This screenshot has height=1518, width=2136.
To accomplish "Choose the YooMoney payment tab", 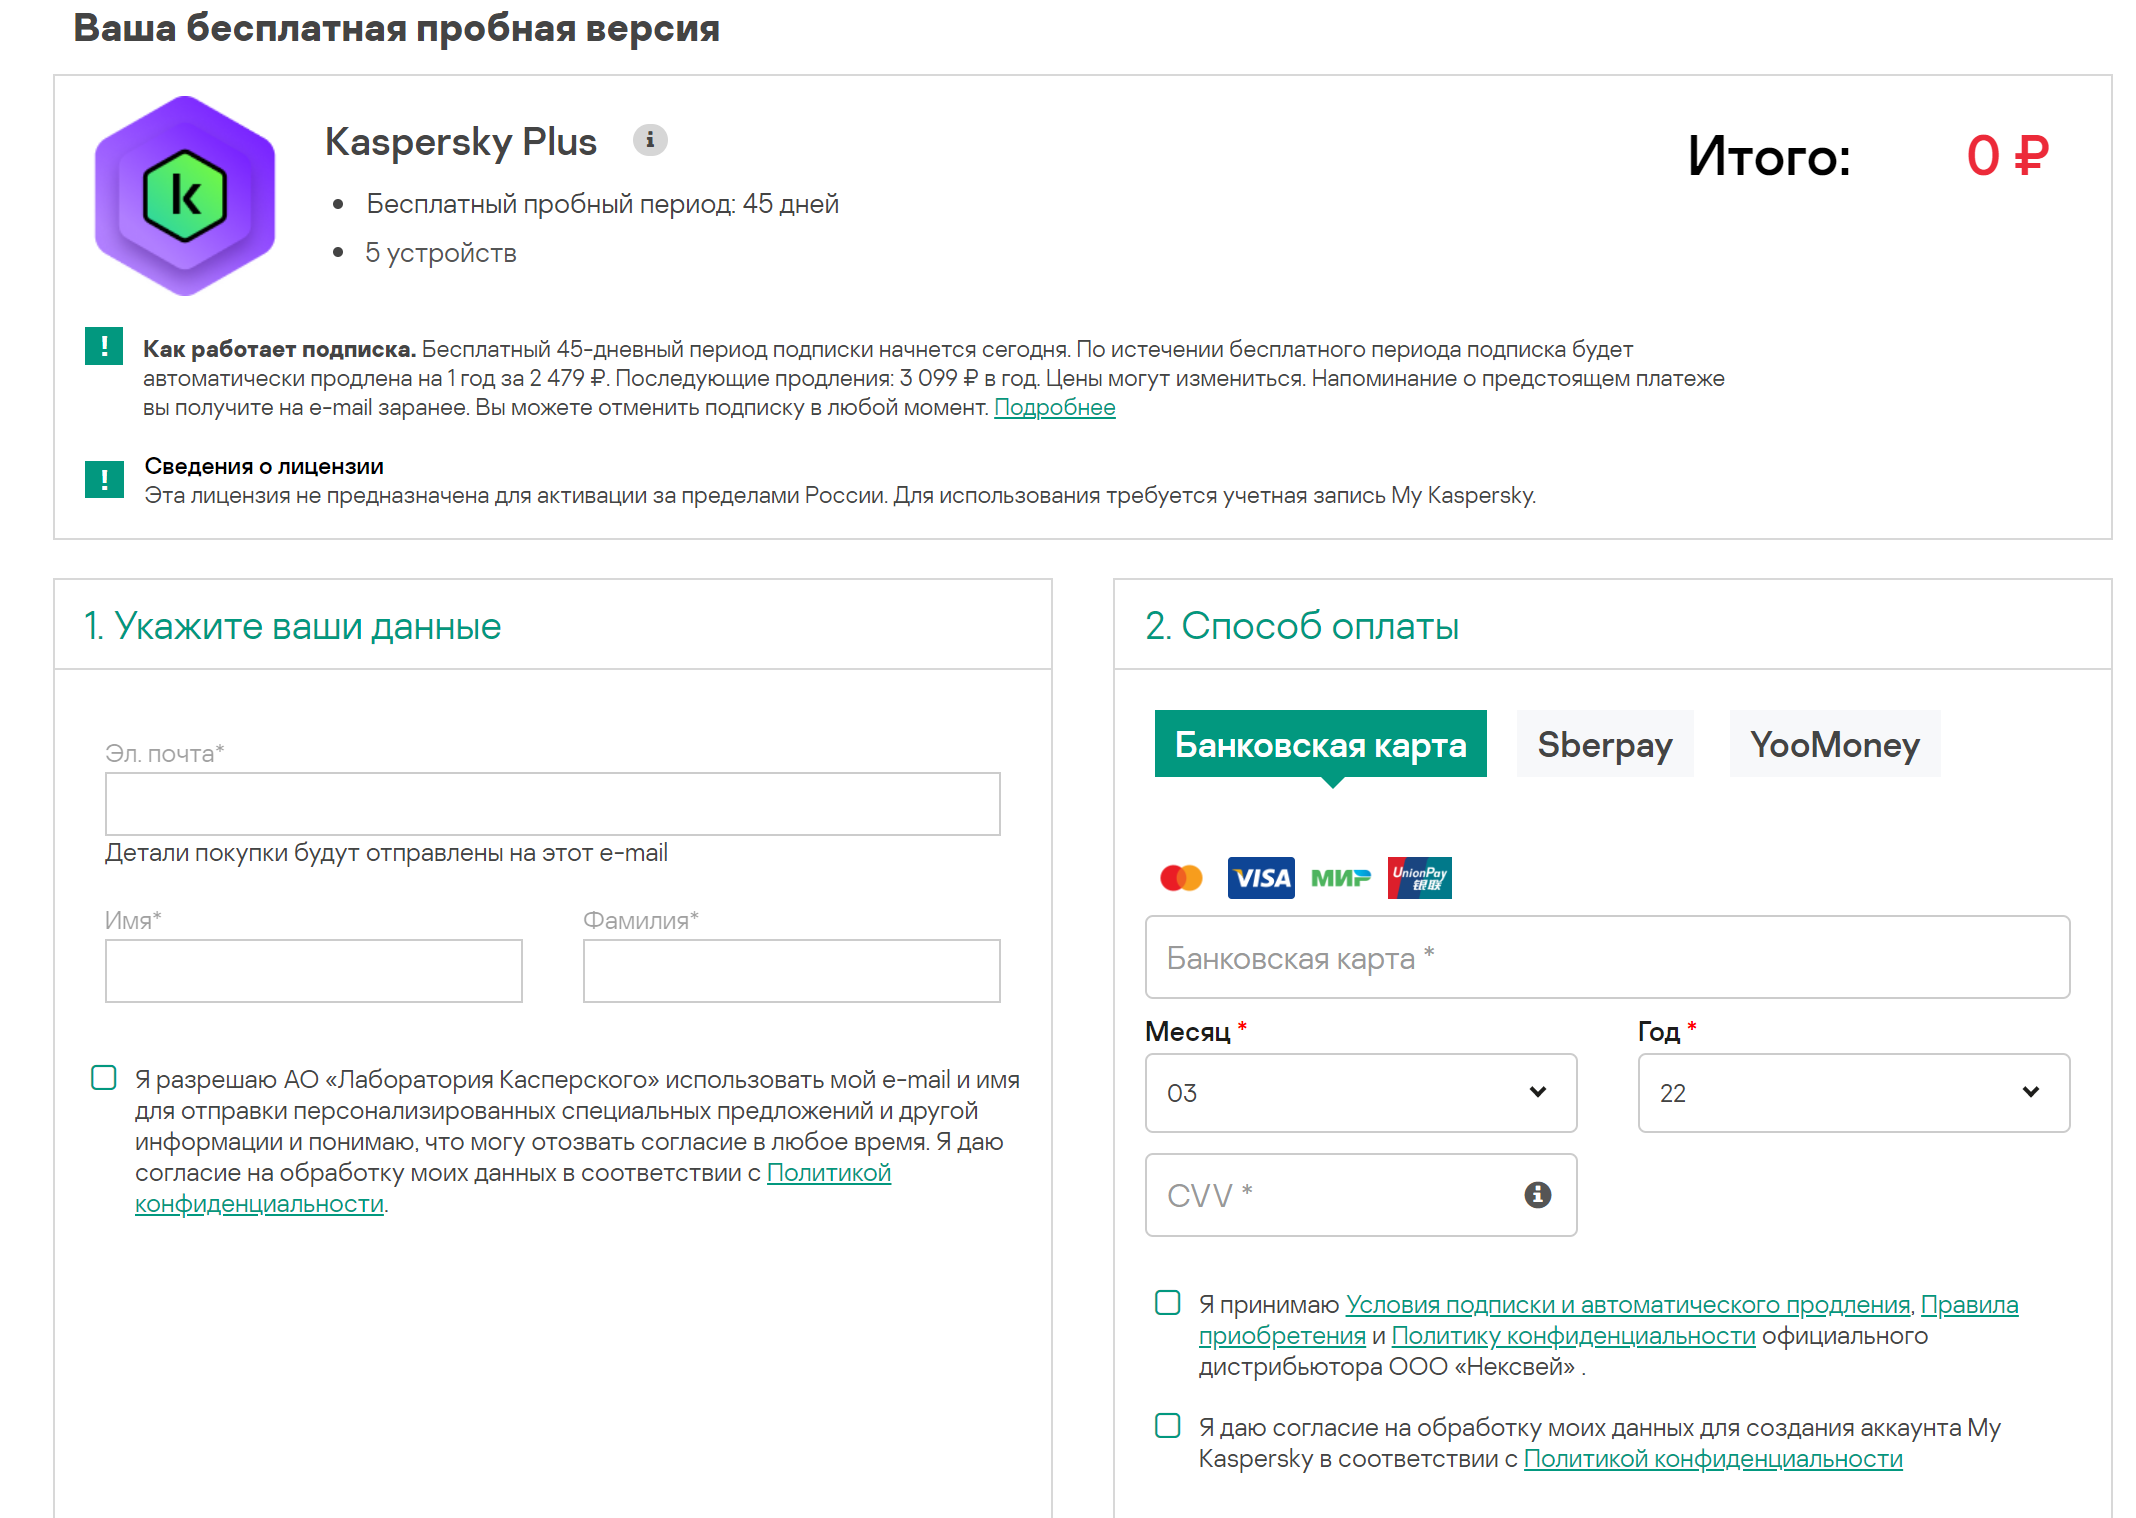I will pos(1834,744).
